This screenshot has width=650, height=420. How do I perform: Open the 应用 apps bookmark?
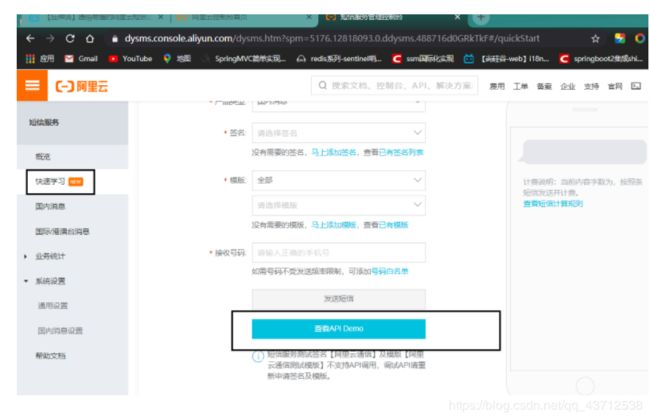pos(40,59)
